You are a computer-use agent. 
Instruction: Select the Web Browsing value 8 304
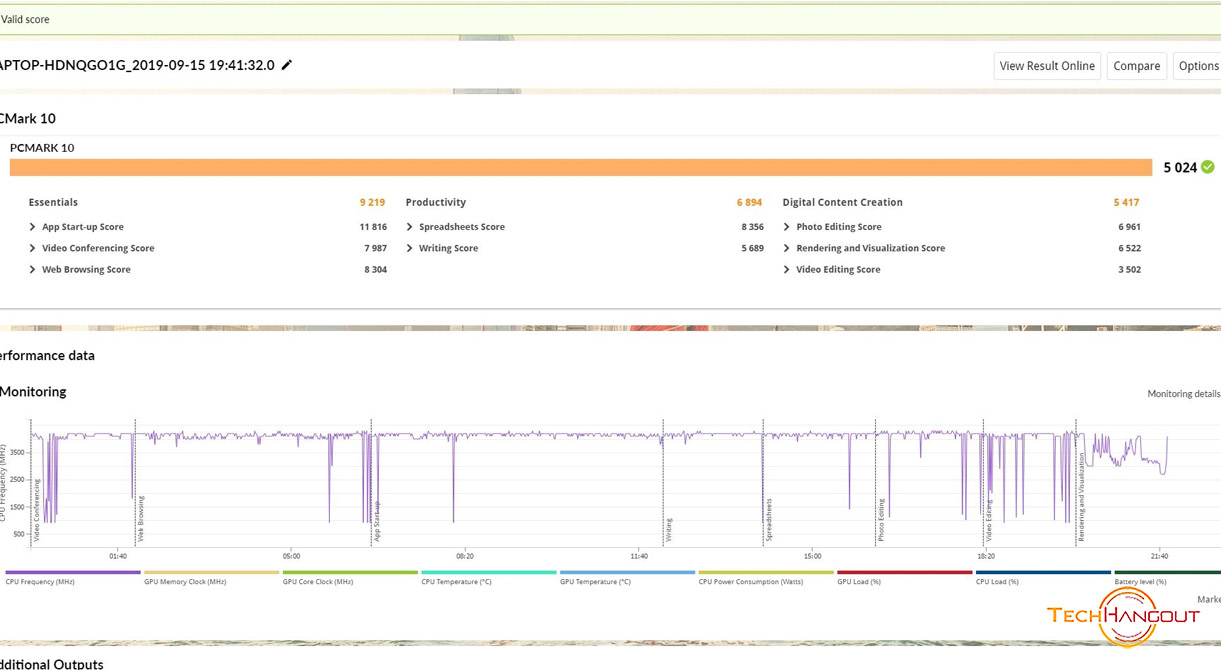375,269
